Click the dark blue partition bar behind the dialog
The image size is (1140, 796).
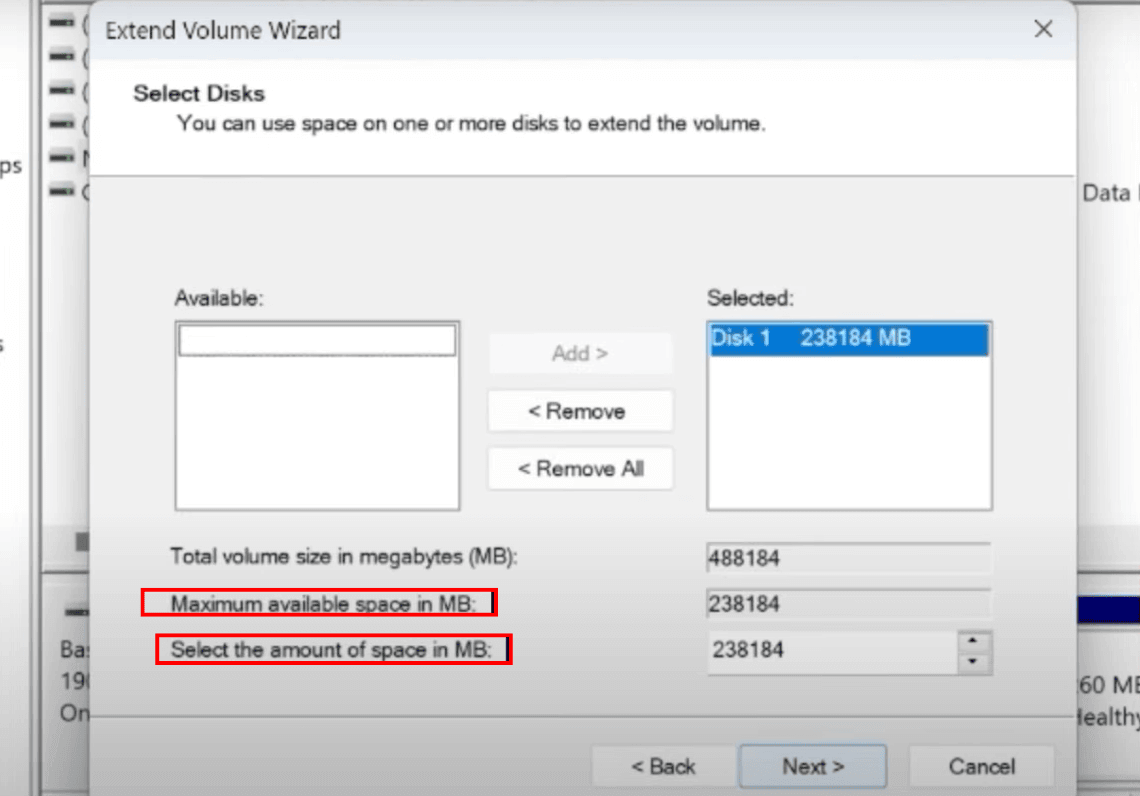1107,610
